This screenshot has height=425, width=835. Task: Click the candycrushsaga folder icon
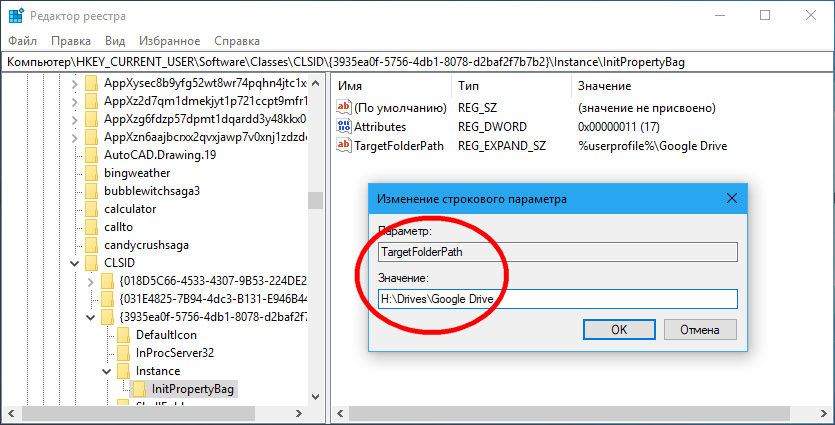click(90, 245)
